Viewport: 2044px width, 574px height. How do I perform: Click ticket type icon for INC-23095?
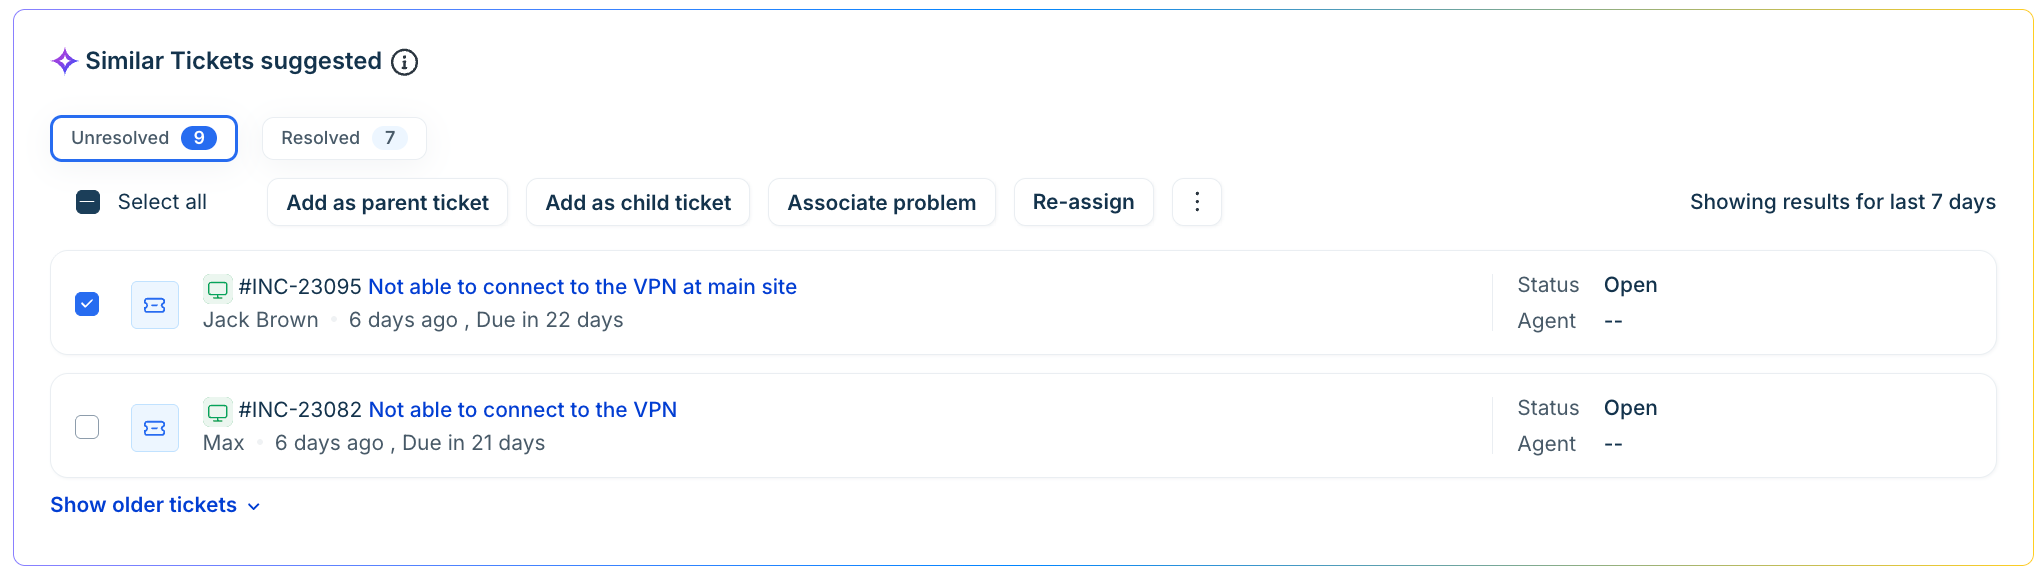[x=155, y=305]
